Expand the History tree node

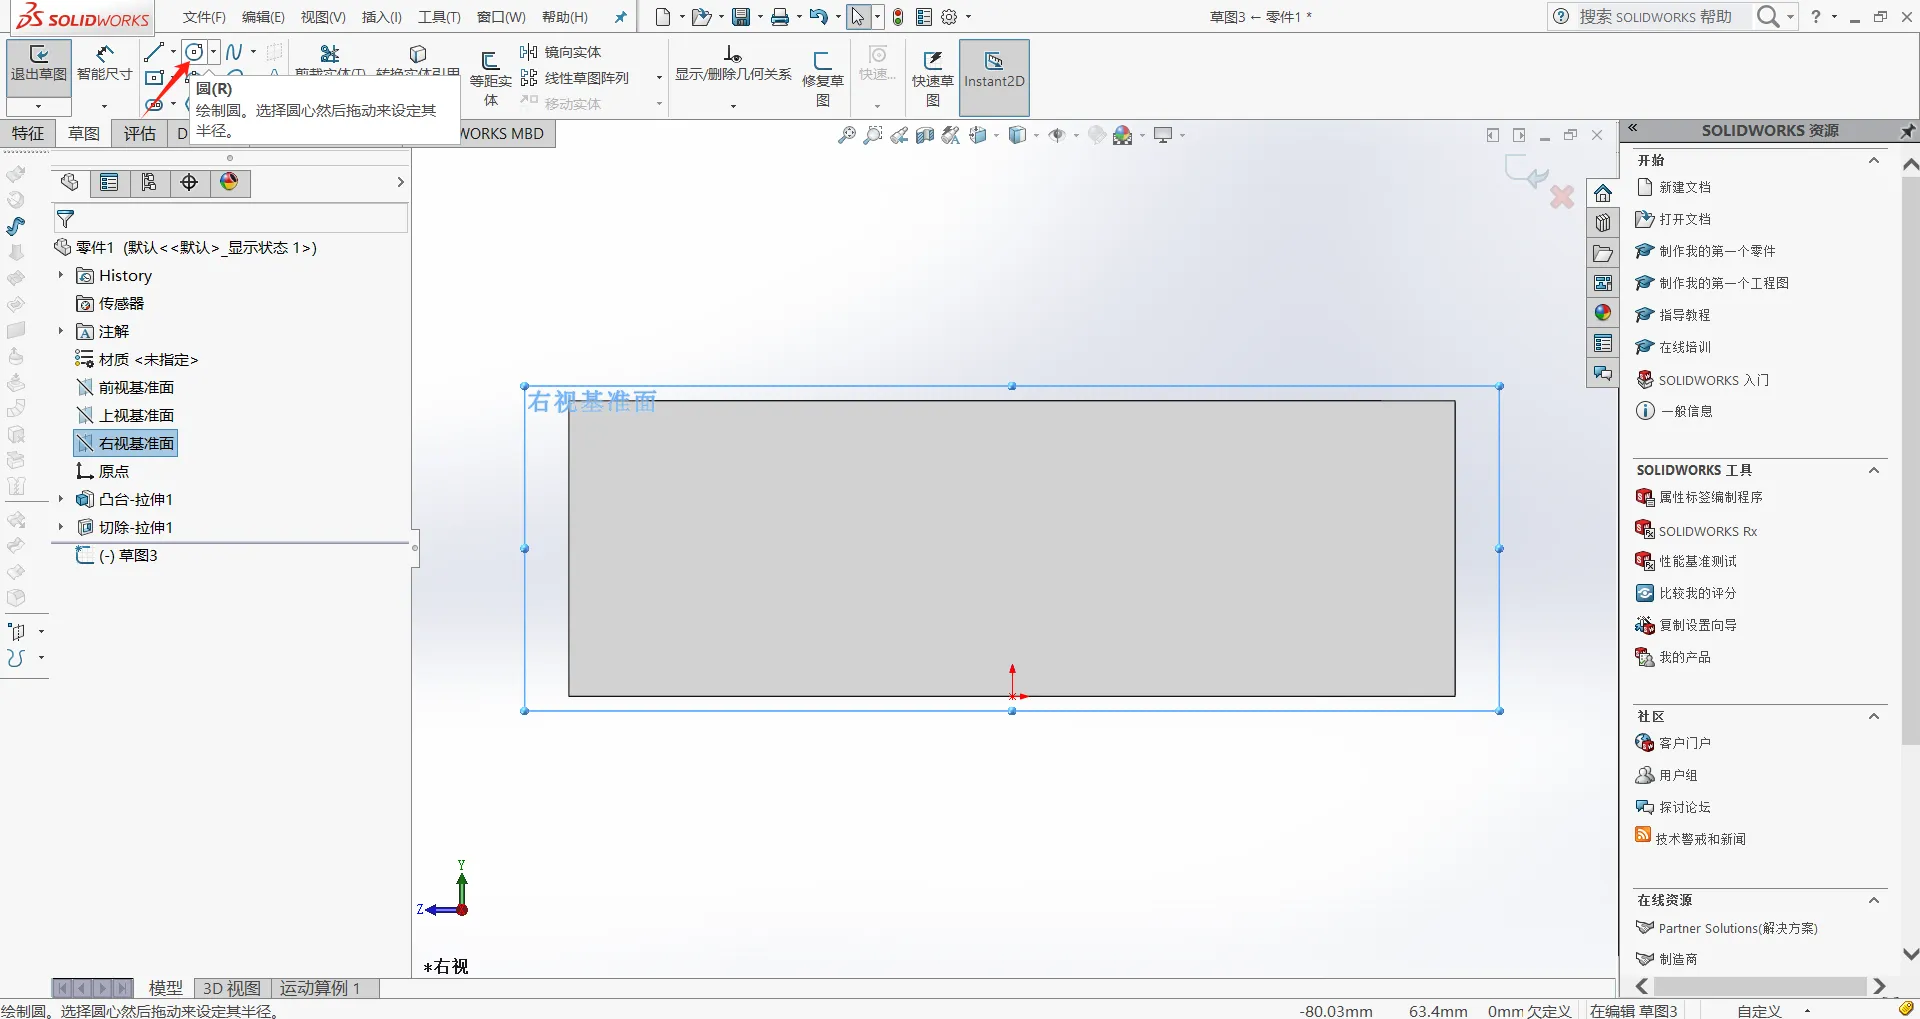pyautogui.click(x=61, y=275)
